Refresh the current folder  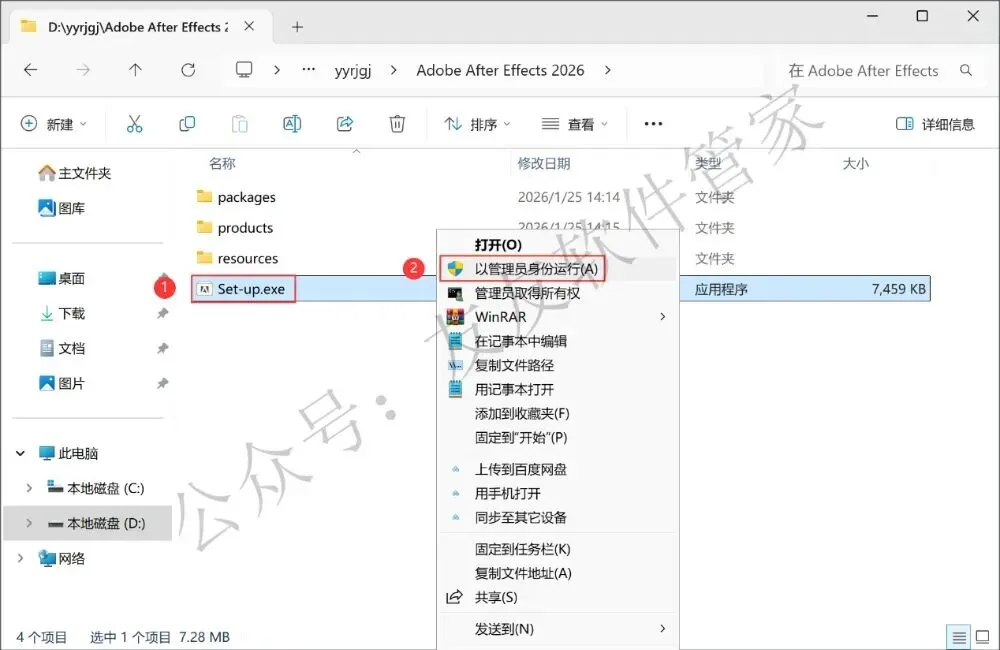[x=188, y=70]
